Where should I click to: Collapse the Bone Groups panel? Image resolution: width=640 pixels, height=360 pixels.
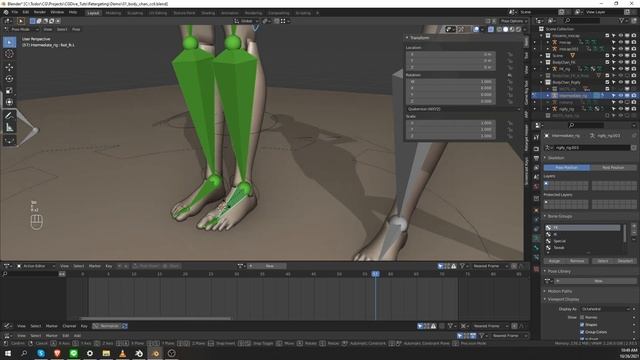click(545, 216)
